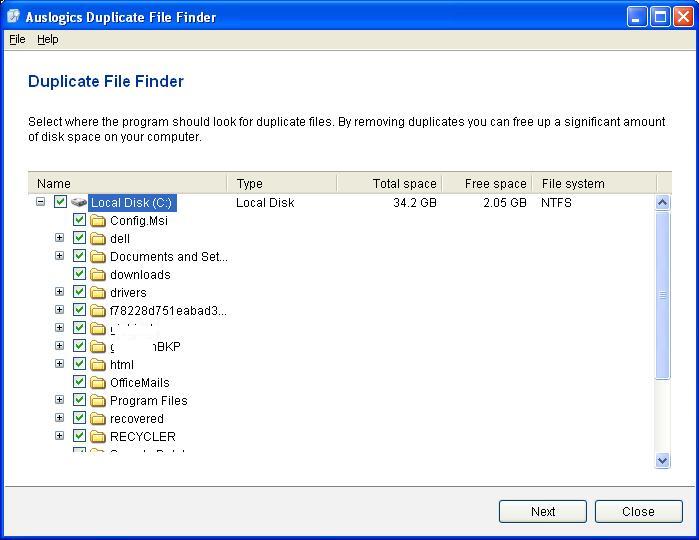Uncheck the Local Disk (C:) checkbox
The image size is (699, 540).
[60, 202]
